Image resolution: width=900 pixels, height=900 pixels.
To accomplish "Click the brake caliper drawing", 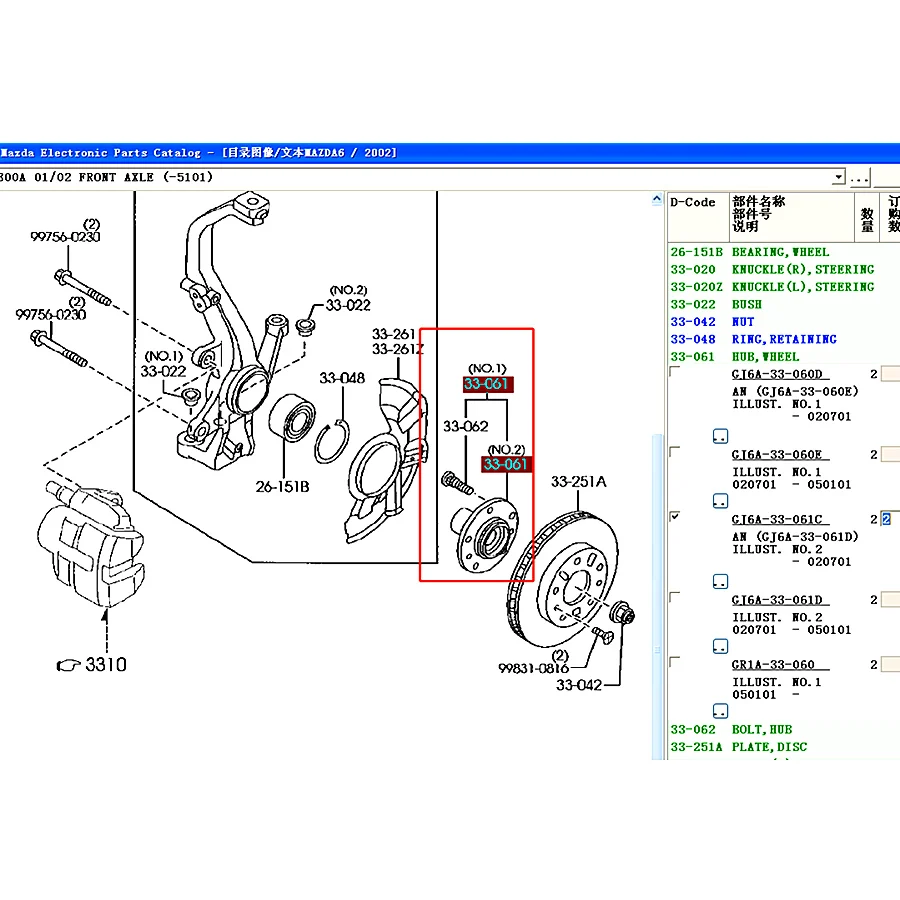I will pyautogui.click(x=92, y=542).
